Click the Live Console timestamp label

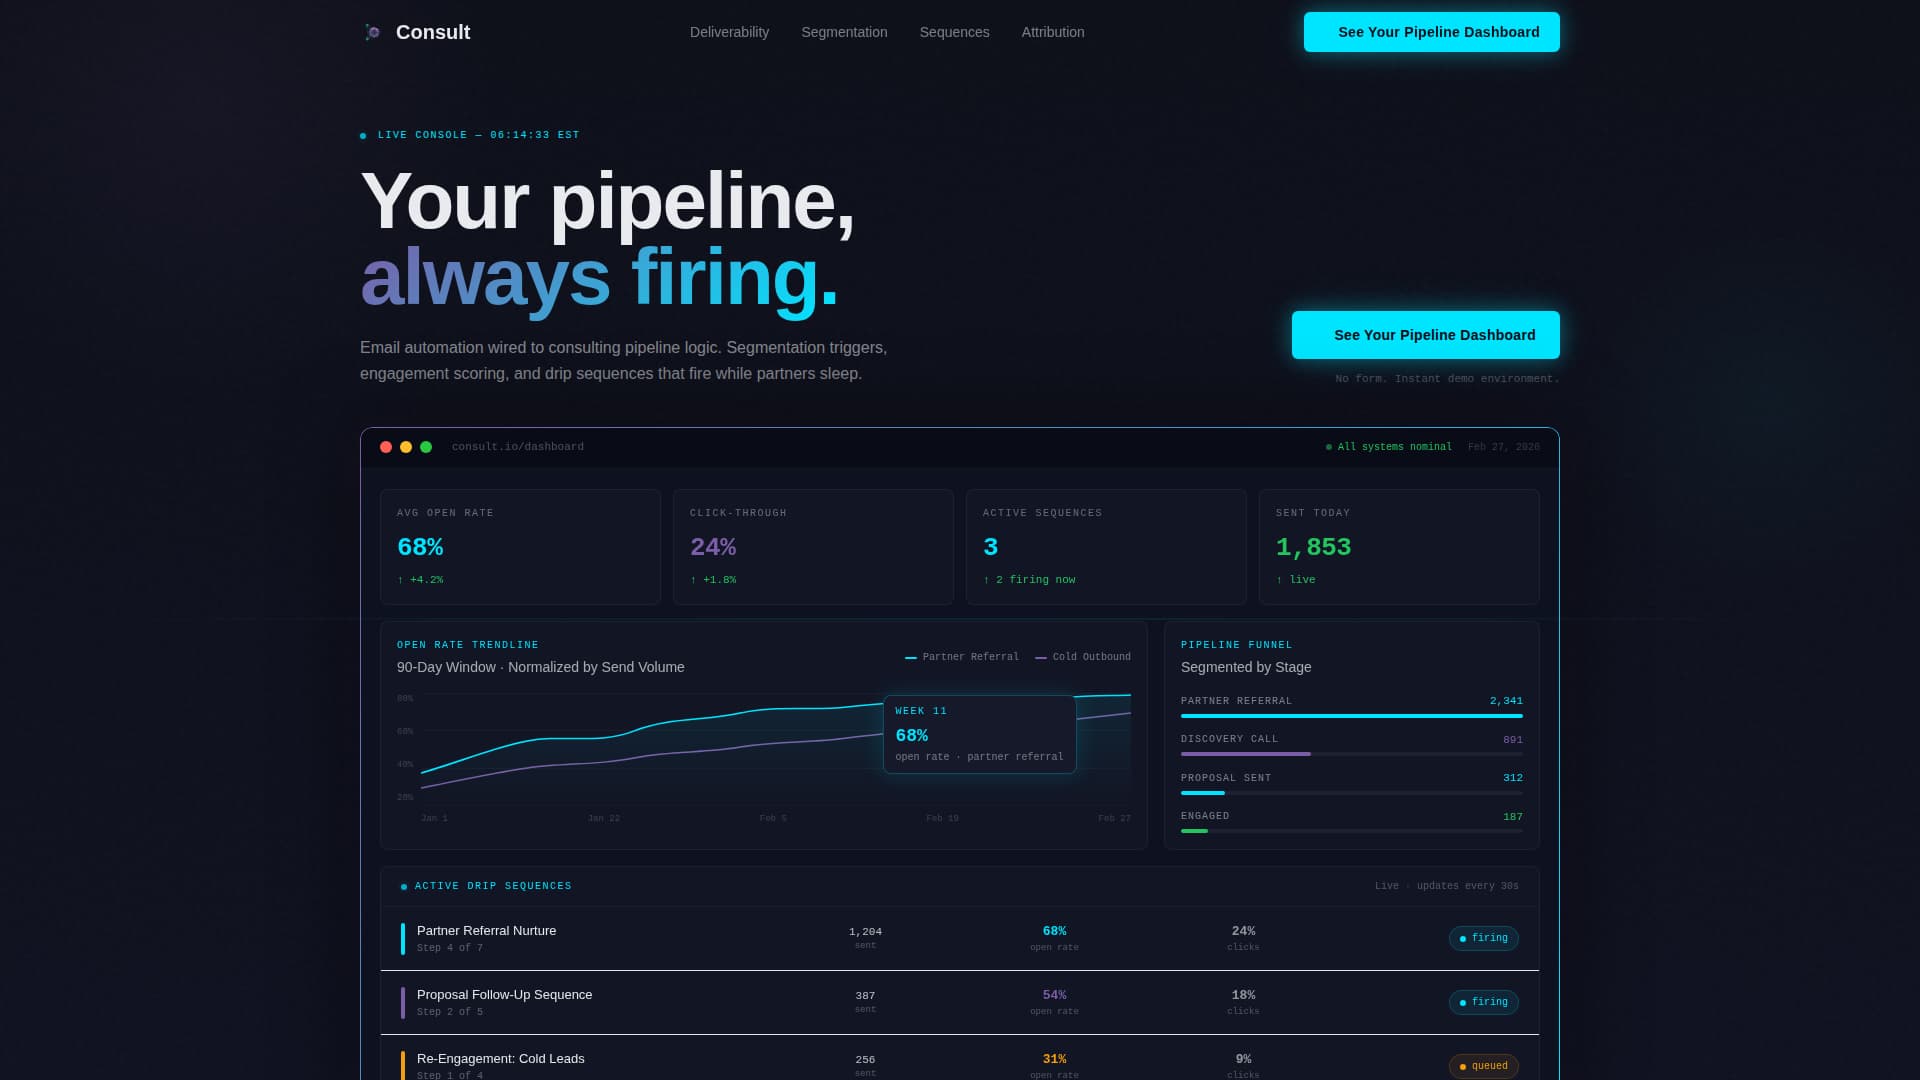coord(478,135)
